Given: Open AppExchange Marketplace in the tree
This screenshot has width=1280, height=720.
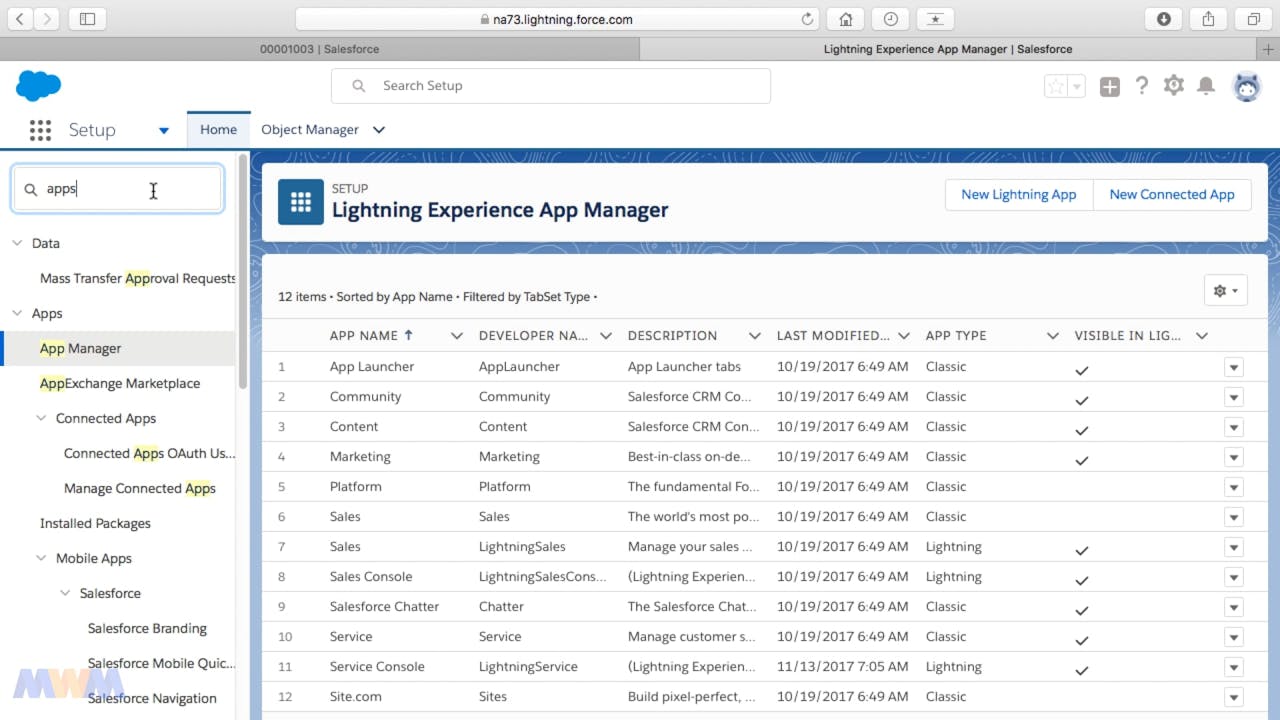Looking at the screenshot, I should click(120, 383).
